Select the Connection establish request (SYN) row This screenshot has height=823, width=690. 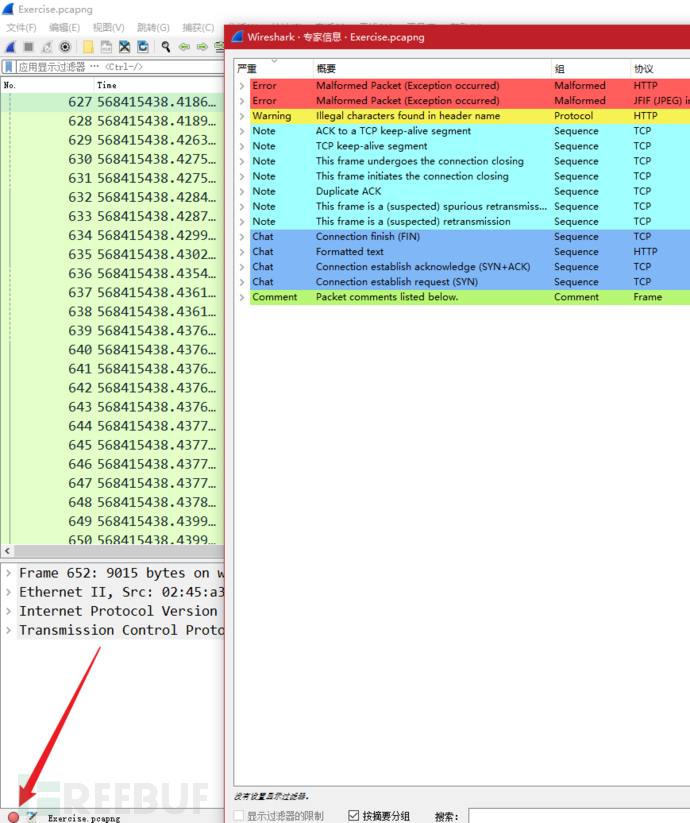click(470, 282)
